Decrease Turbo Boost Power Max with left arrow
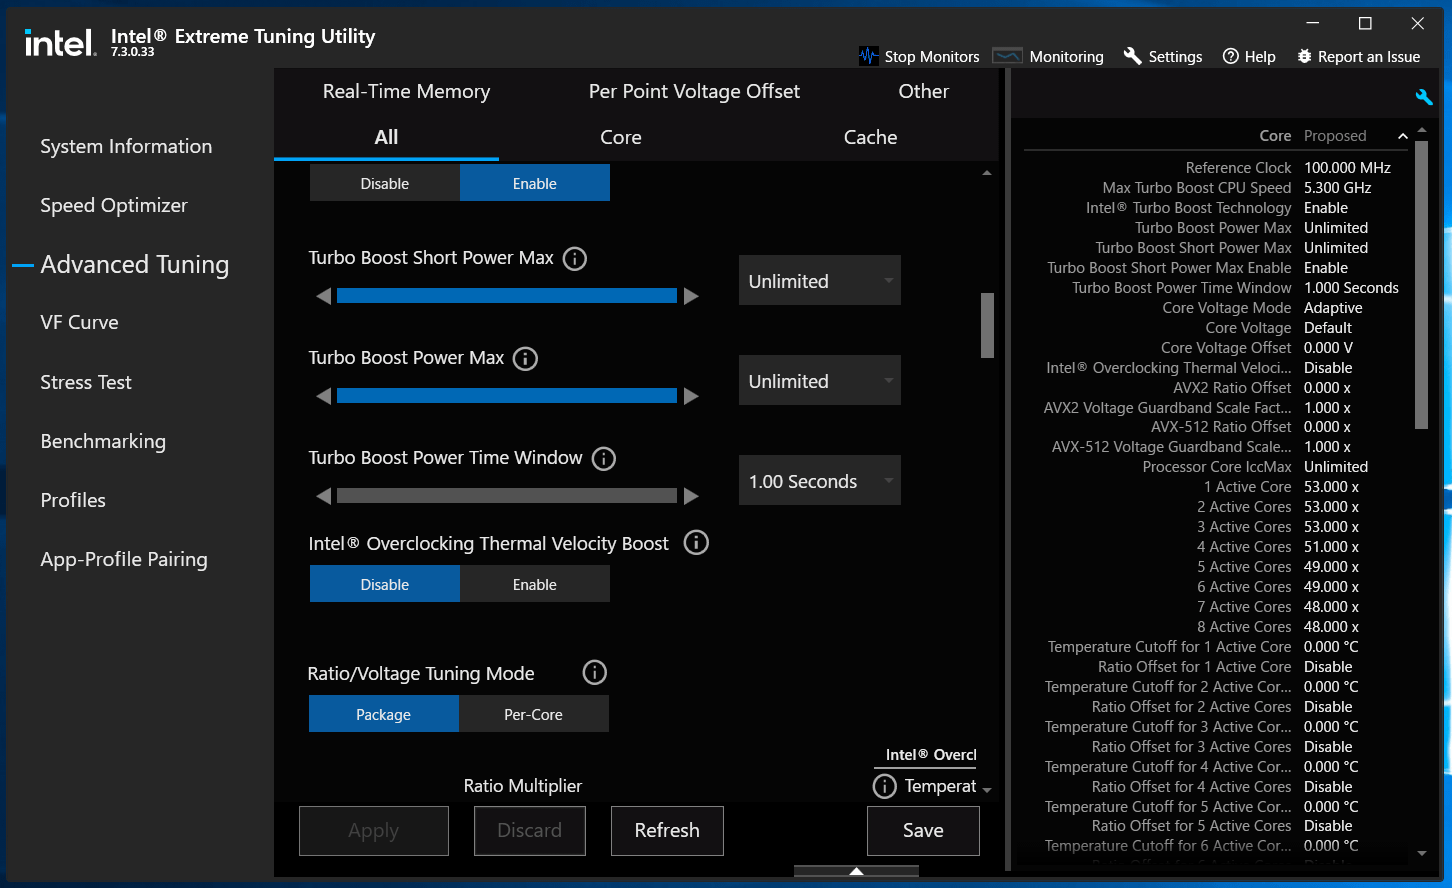 pos(323,396)
